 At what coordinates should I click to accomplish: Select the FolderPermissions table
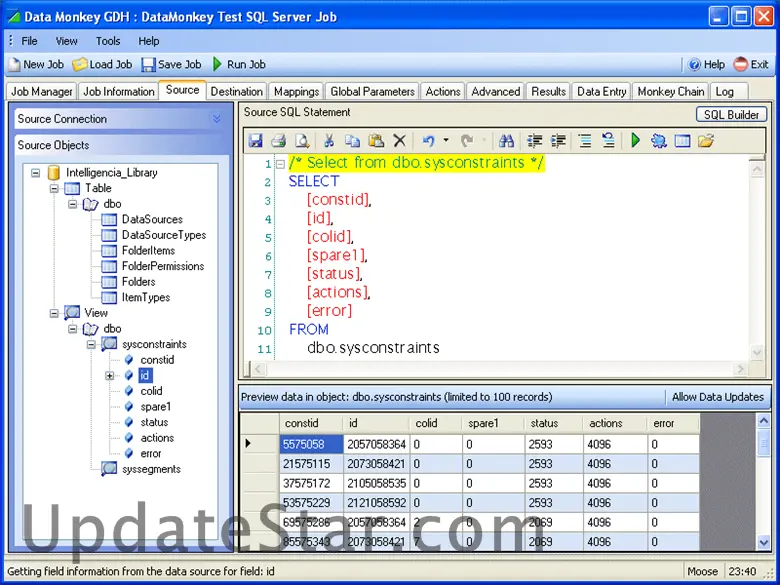[163, 266]
